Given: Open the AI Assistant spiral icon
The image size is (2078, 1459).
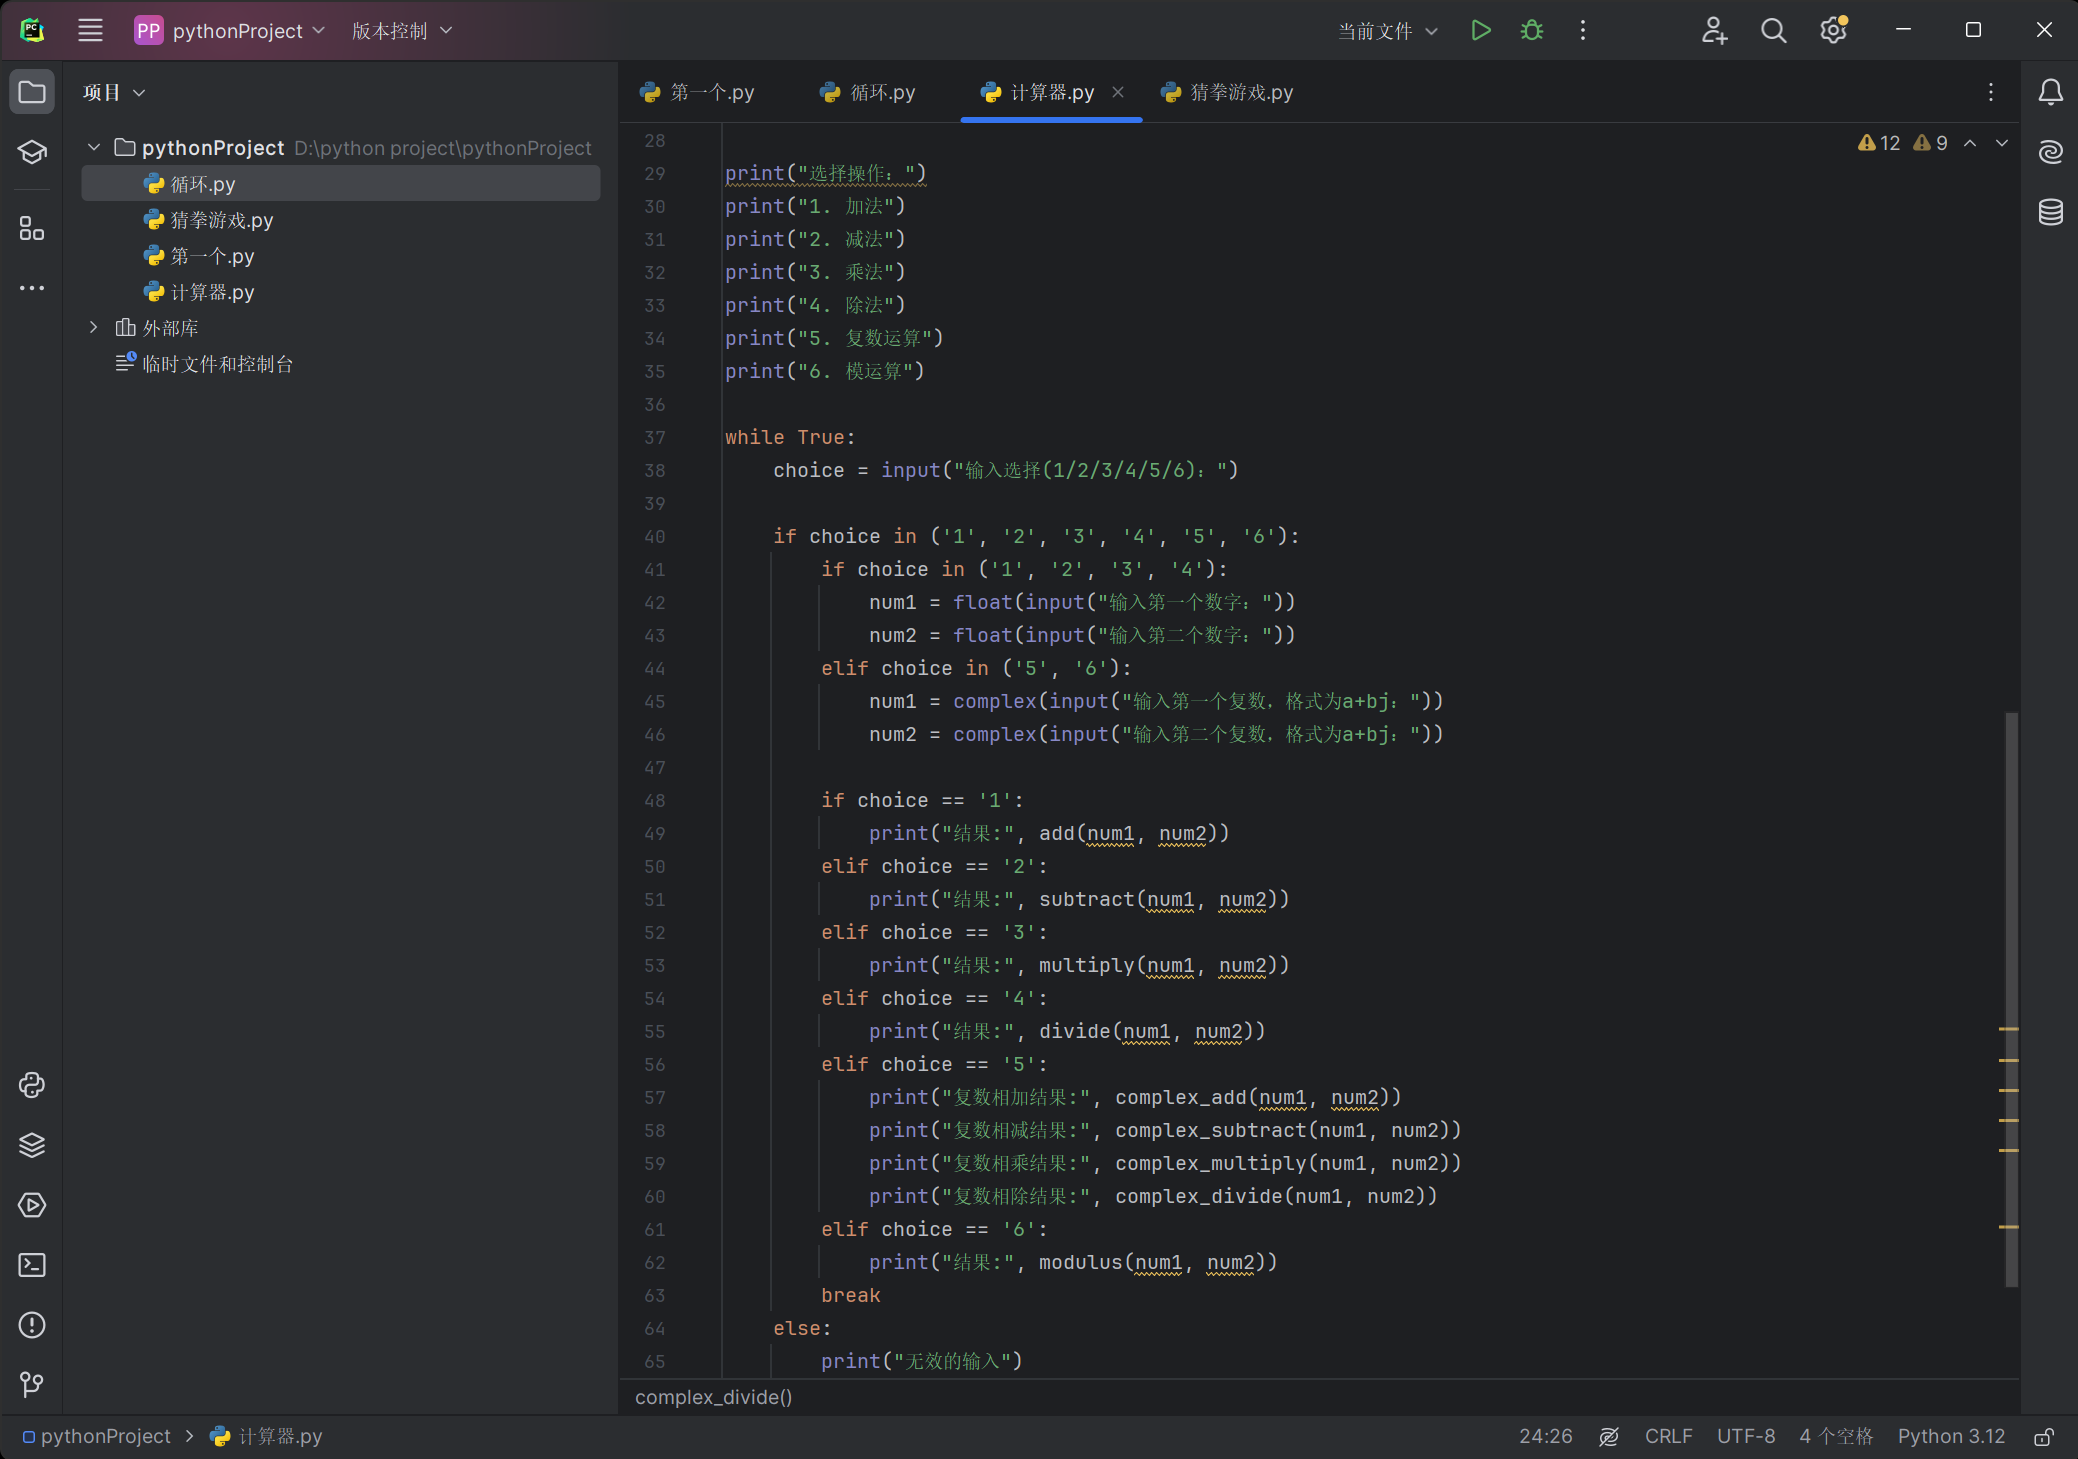Looking at the screenshot, I should tap(2050, 152).
